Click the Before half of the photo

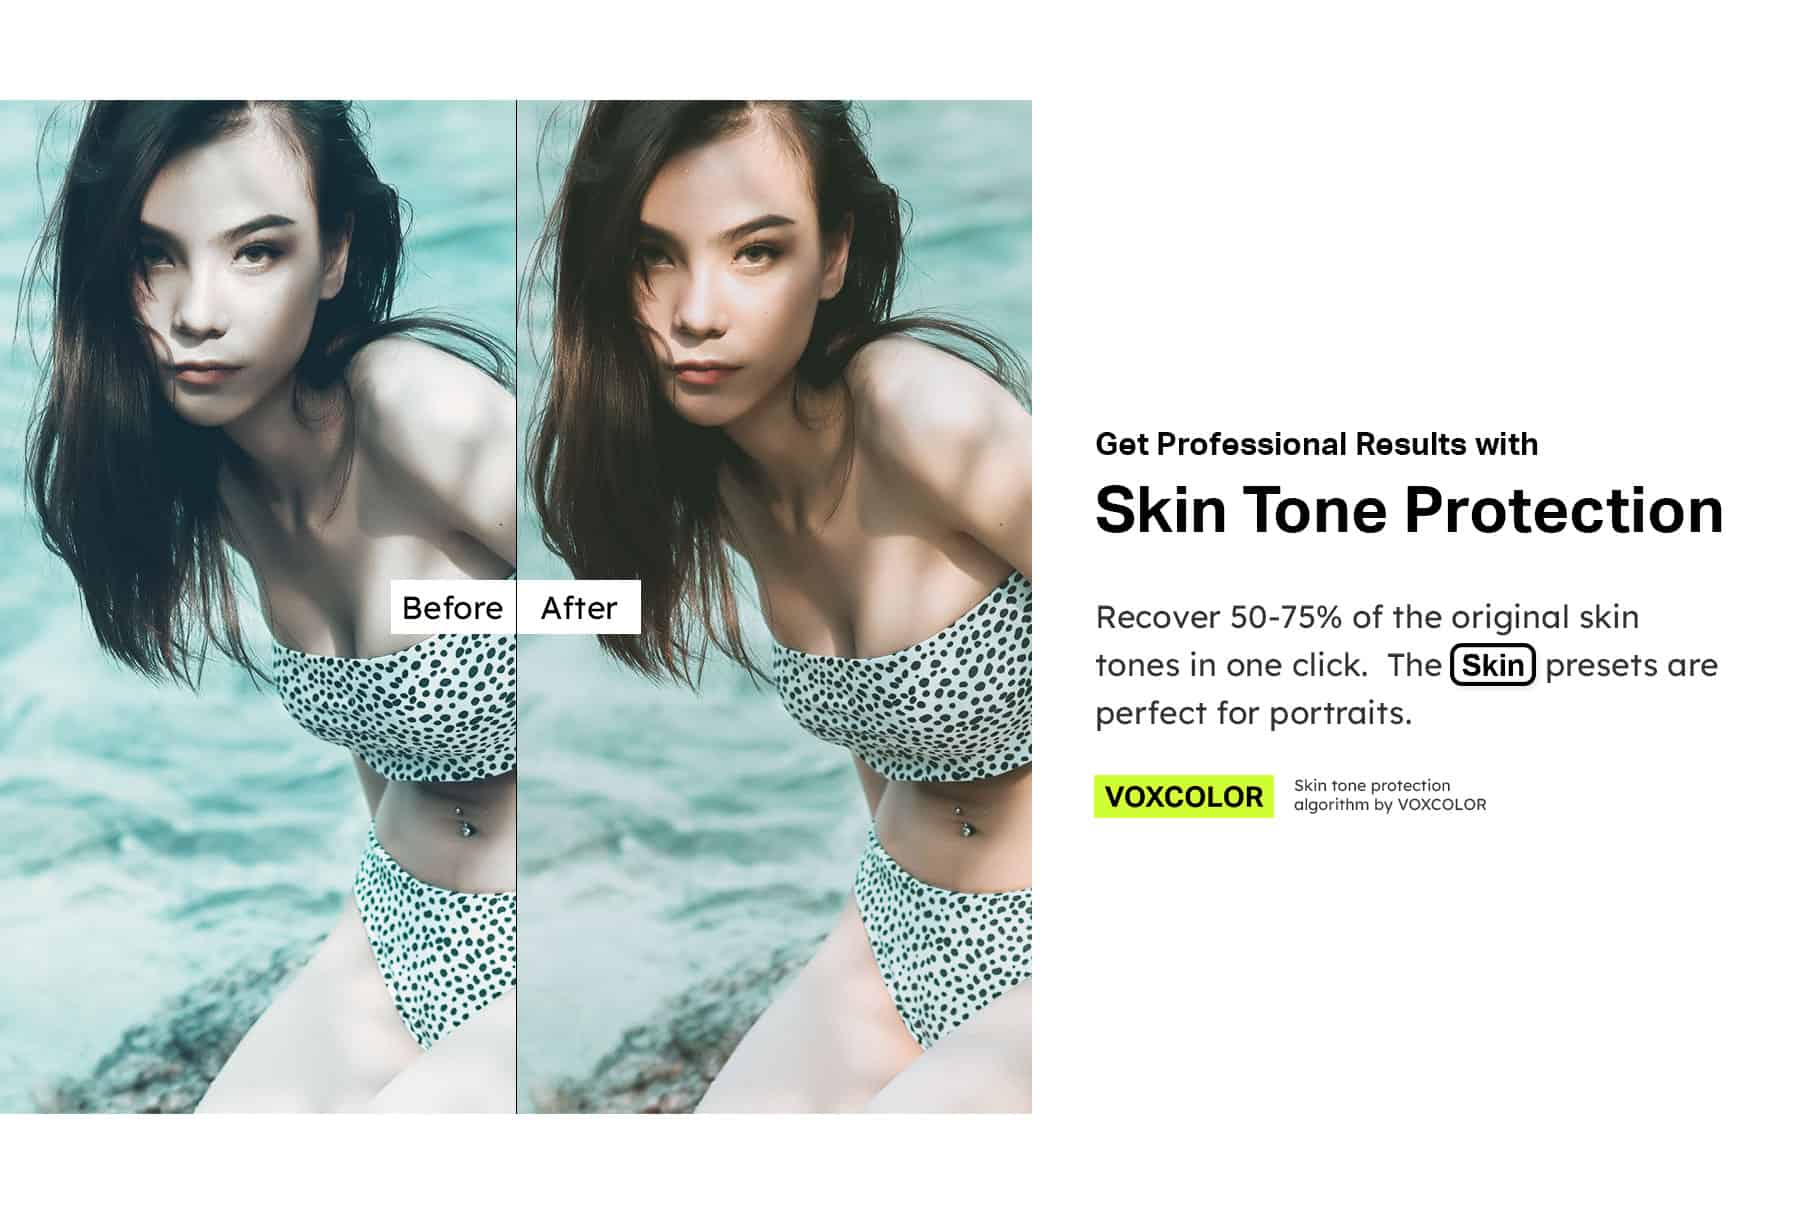point(258,606)
